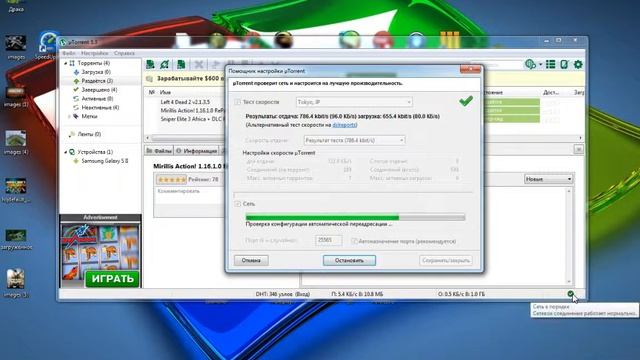
Task: Open the Tokyo, JP server dropdown
Action: pos(354,102)
